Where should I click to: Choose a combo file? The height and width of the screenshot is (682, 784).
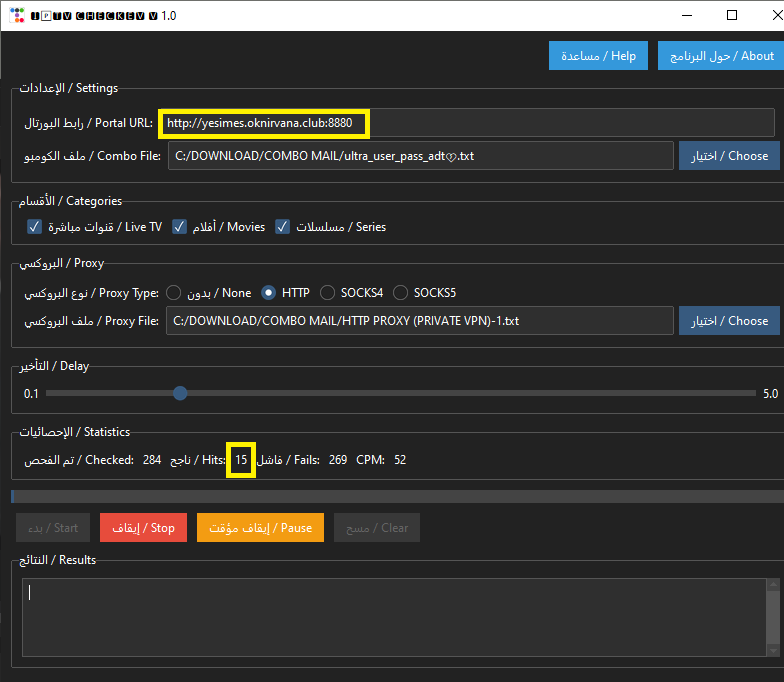729,156
